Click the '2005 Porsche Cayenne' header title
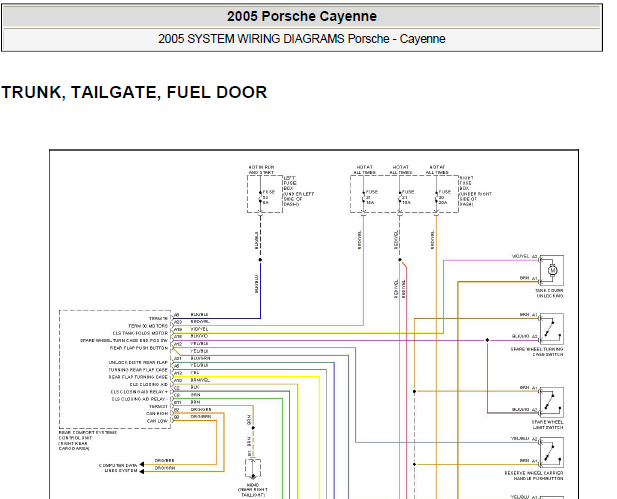617x499 pixels. (x=301, y=17)
